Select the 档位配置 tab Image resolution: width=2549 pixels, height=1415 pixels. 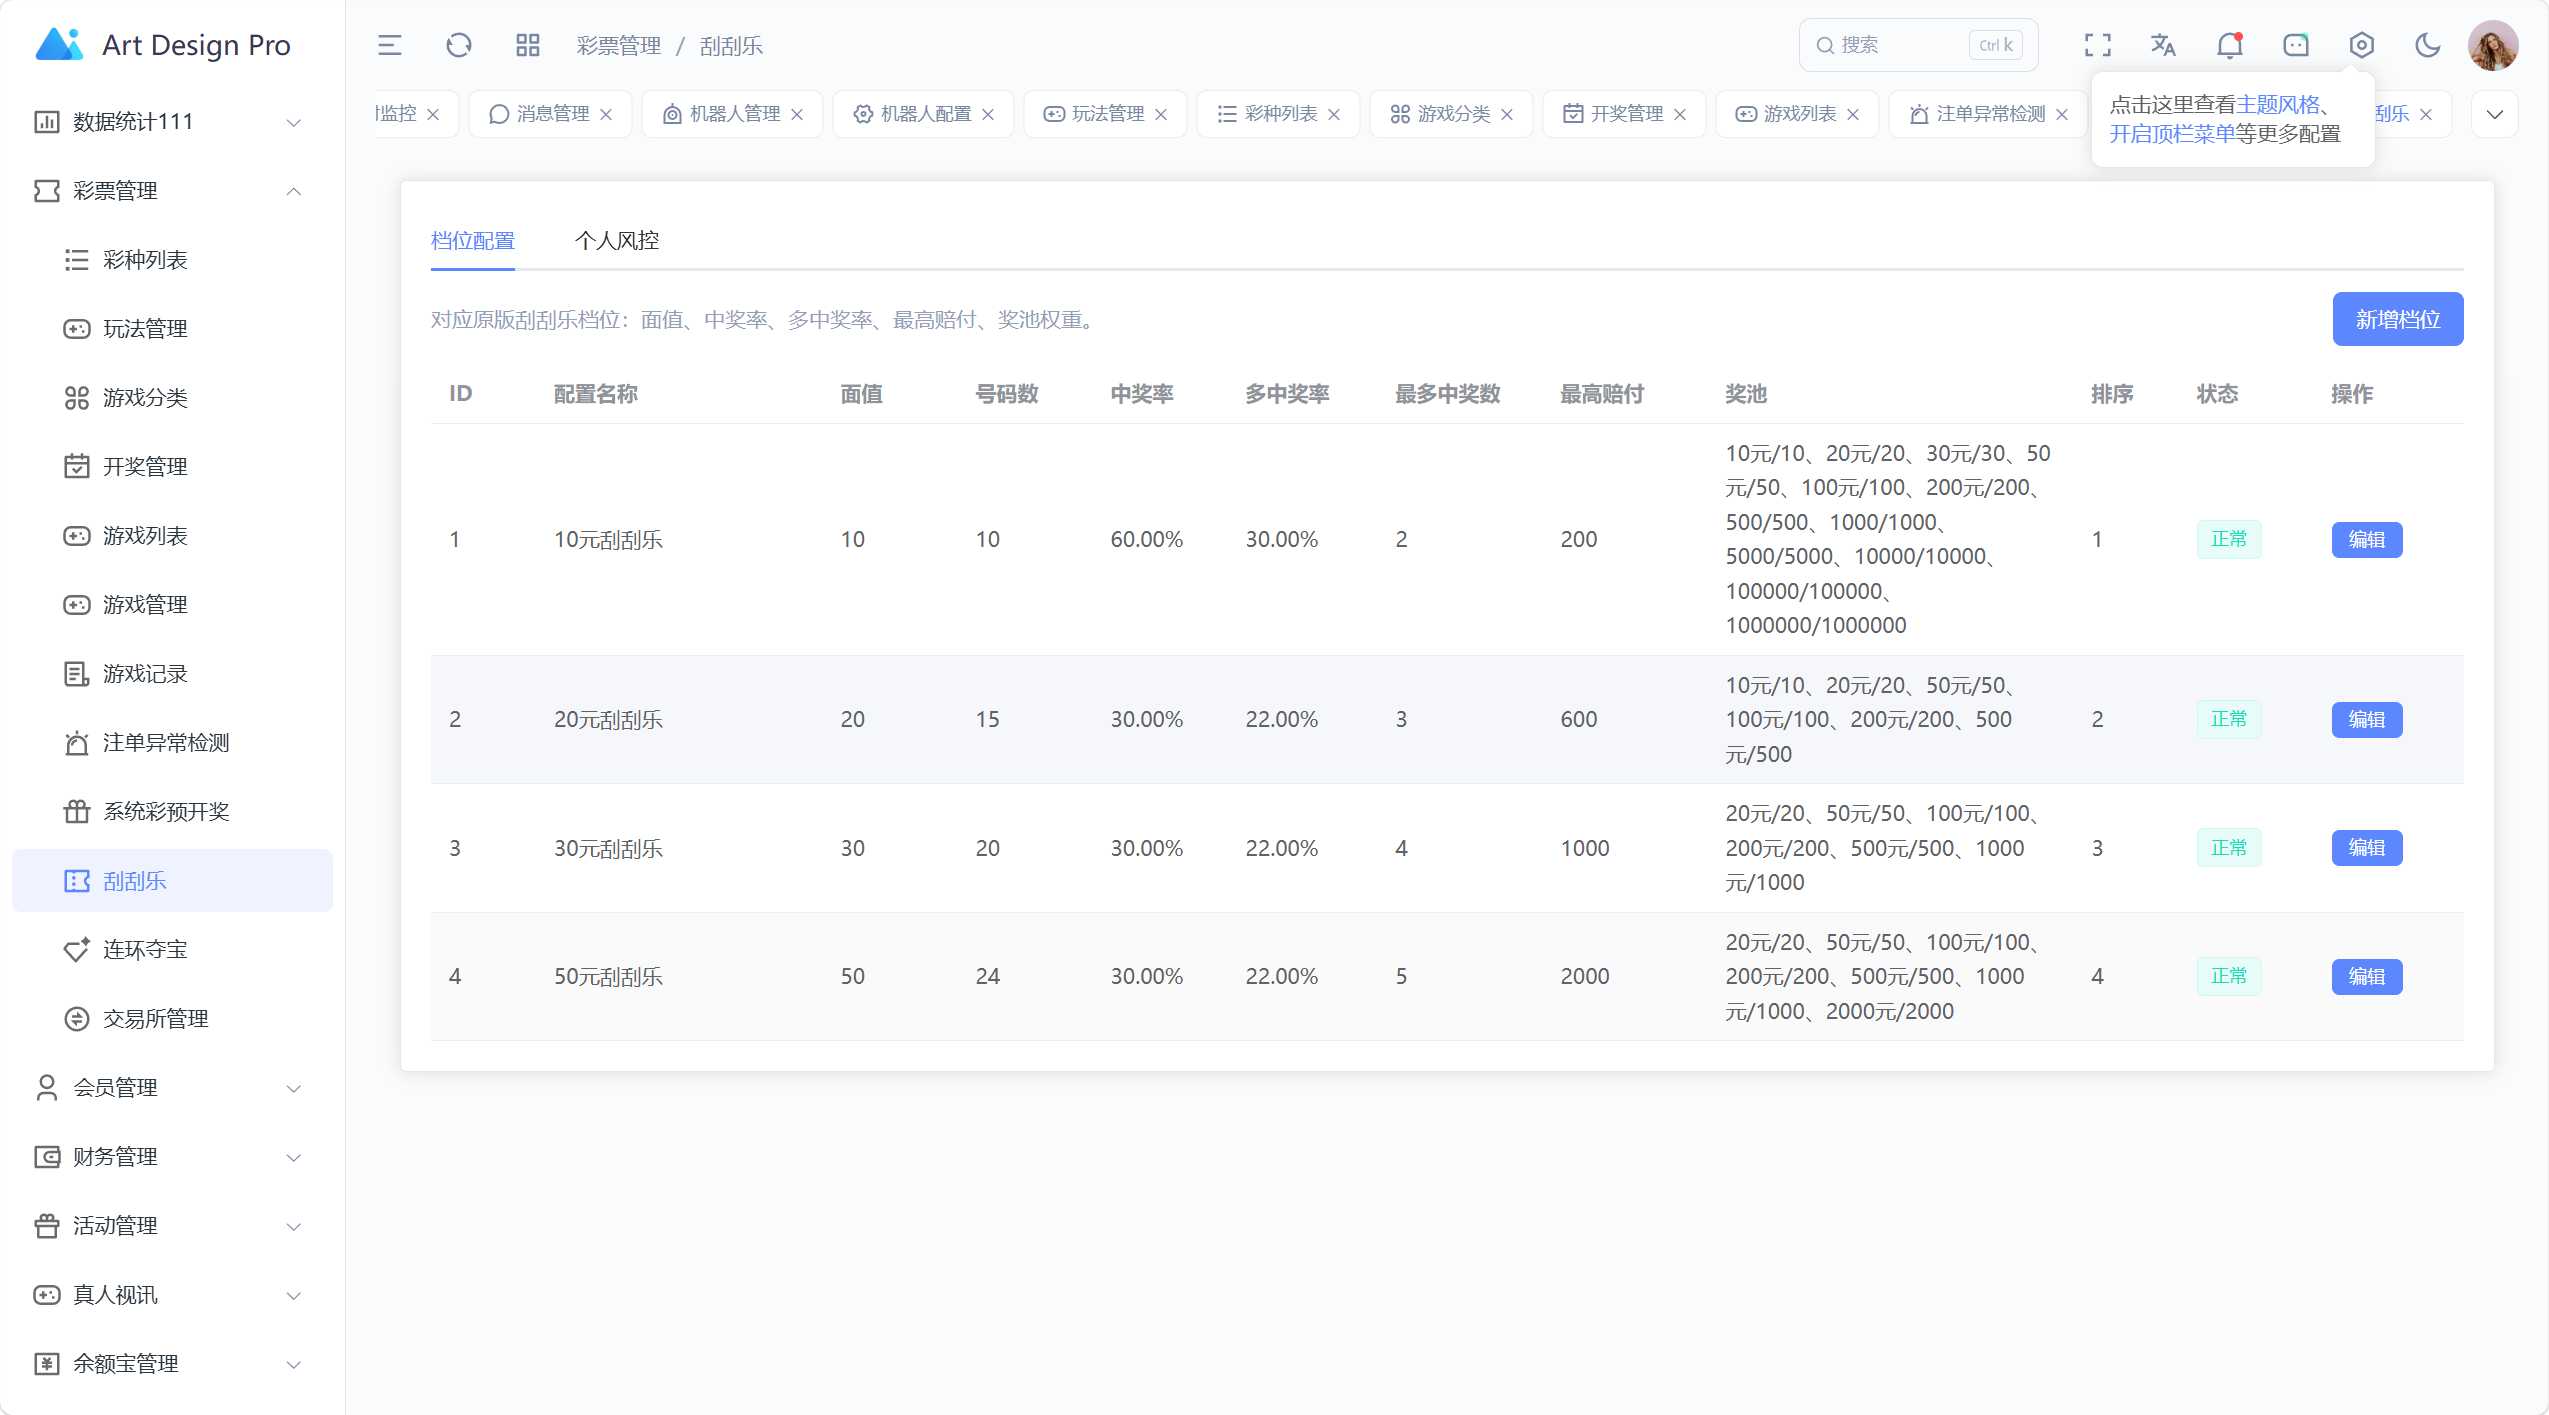pyautogui.click(x=473, y=241)
